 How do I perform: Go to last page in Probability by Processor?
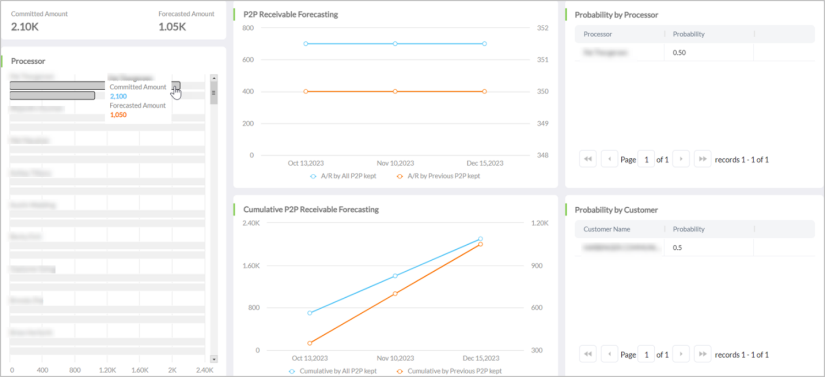pyautogui.click(x=702, y=159)
